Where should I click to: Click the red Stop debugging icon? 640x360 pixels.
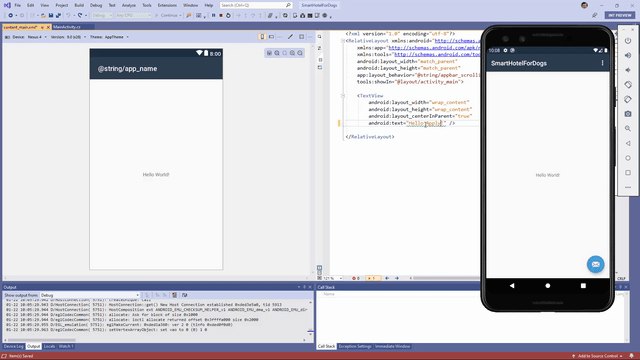tap(221, 16)
